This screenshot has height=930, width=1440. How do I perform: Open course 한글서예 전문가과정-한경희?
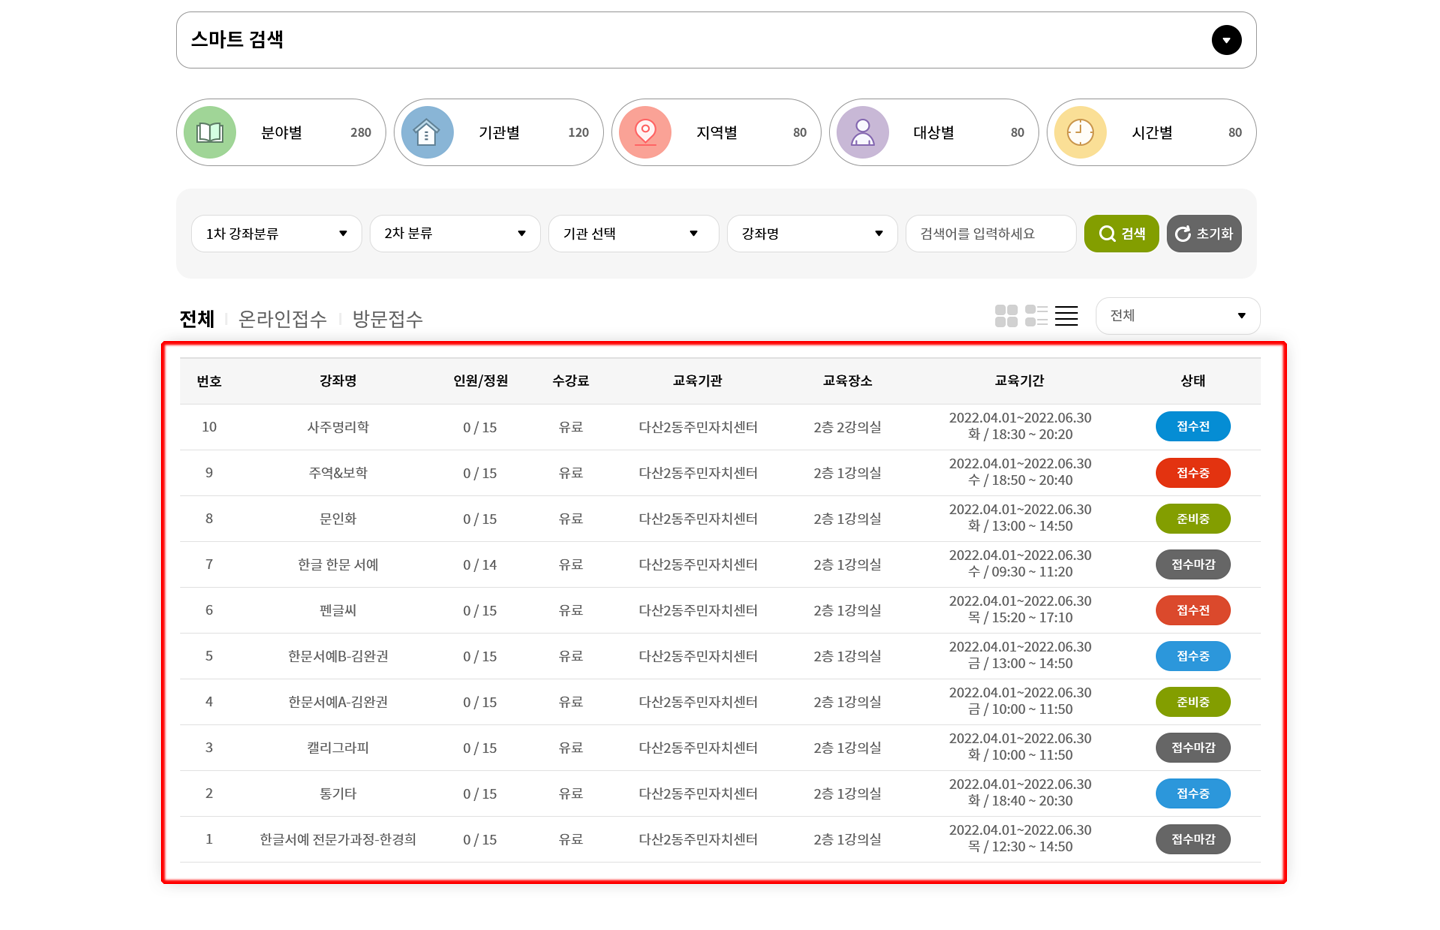tap(338, 840)
